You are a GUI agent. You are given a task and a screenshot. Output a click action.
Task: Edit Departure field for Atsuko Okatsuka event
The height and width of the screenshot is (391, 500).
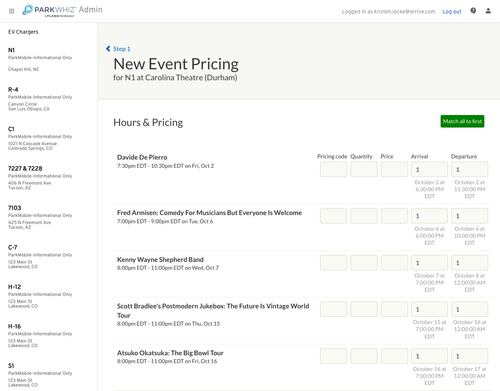[469, 356]
